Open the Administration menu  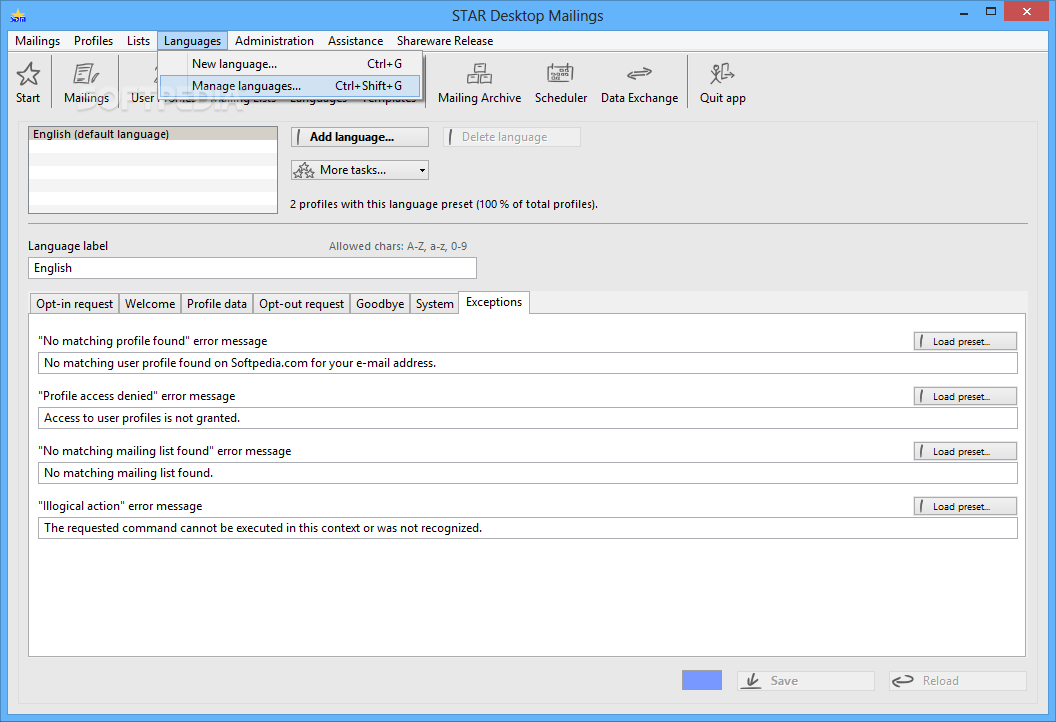point(274,40)
